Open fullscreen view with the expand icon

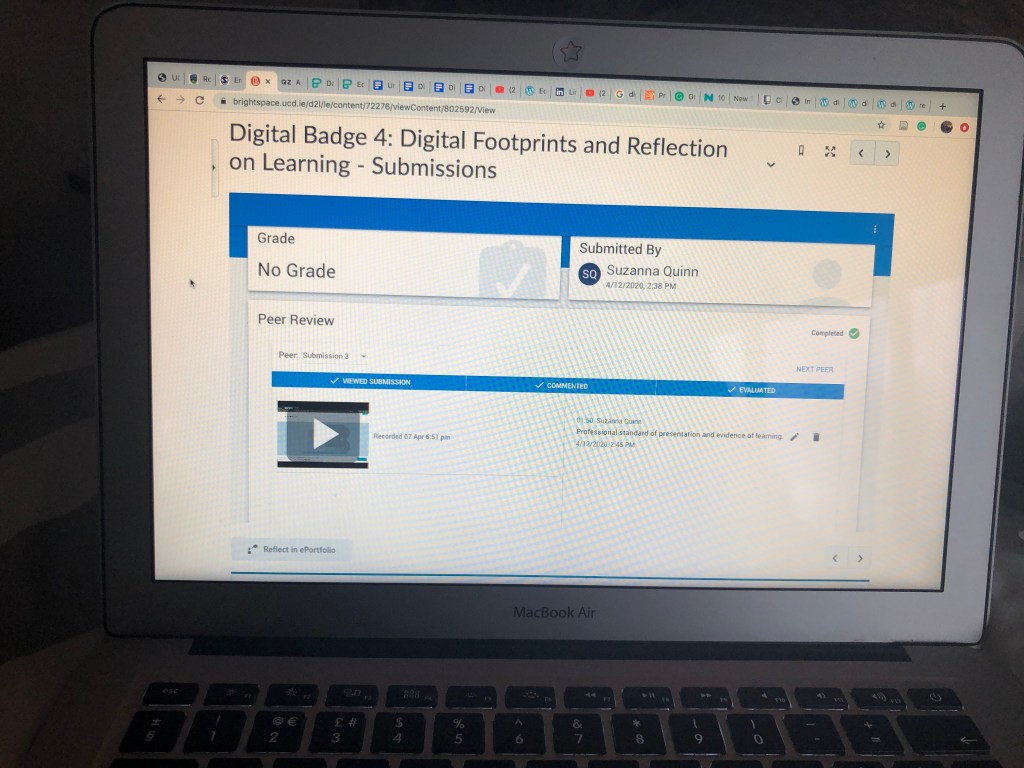point(829,152)
